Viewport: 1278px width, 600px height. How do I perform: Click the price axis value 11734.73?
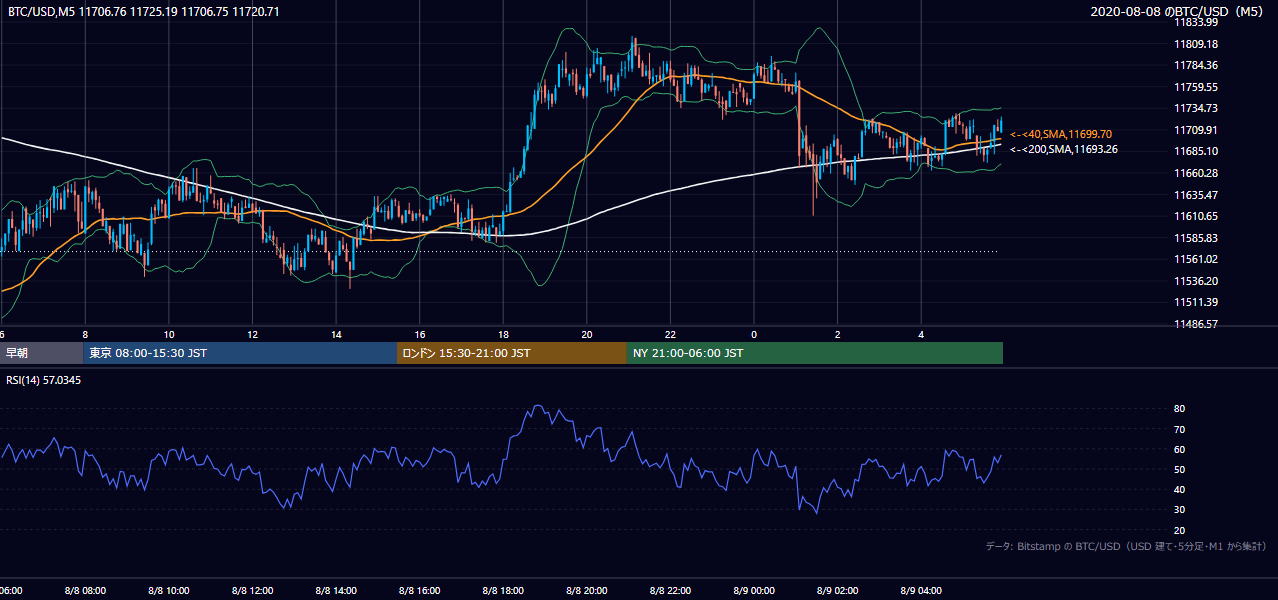click(1196, 108)
